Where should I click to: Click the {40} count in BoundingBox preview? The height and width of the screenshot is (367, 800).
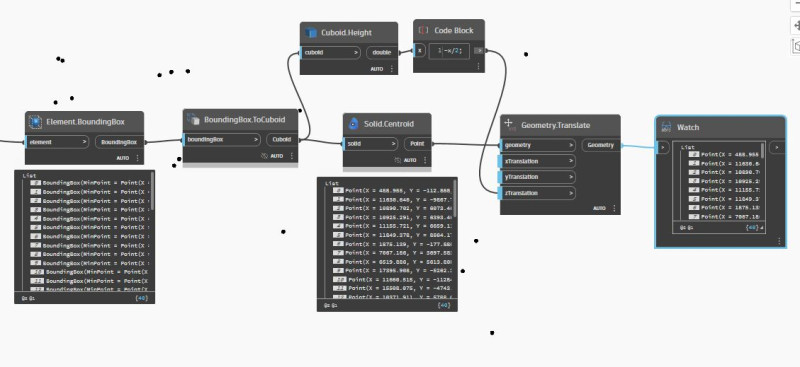[x=143, y=297]
